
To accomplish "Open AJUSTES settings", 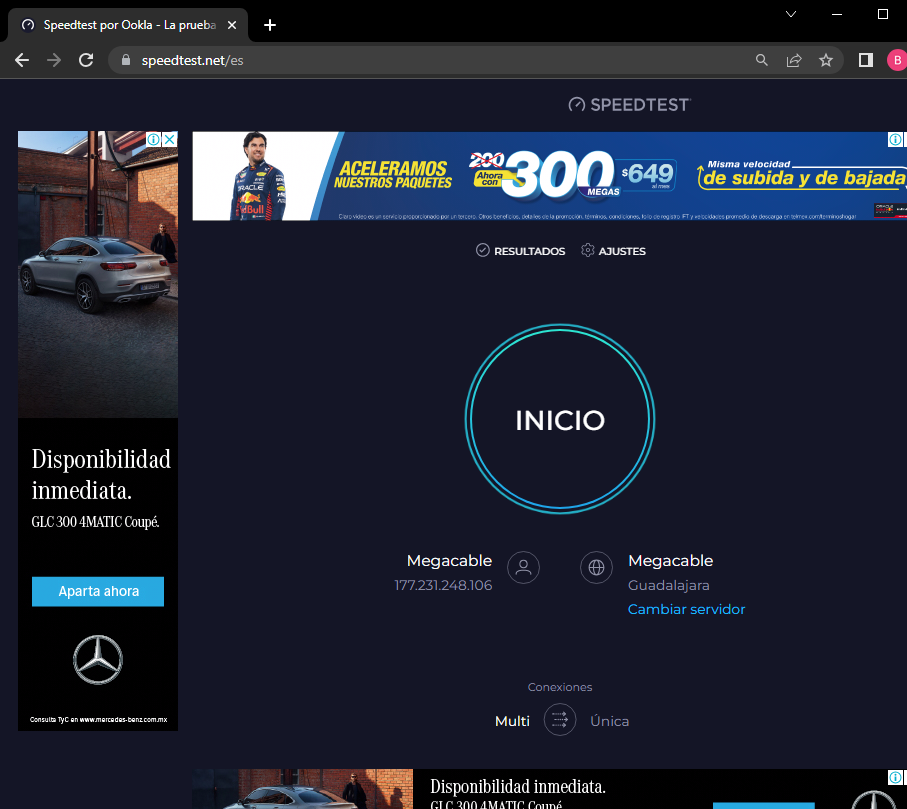I will pos(614,250).
